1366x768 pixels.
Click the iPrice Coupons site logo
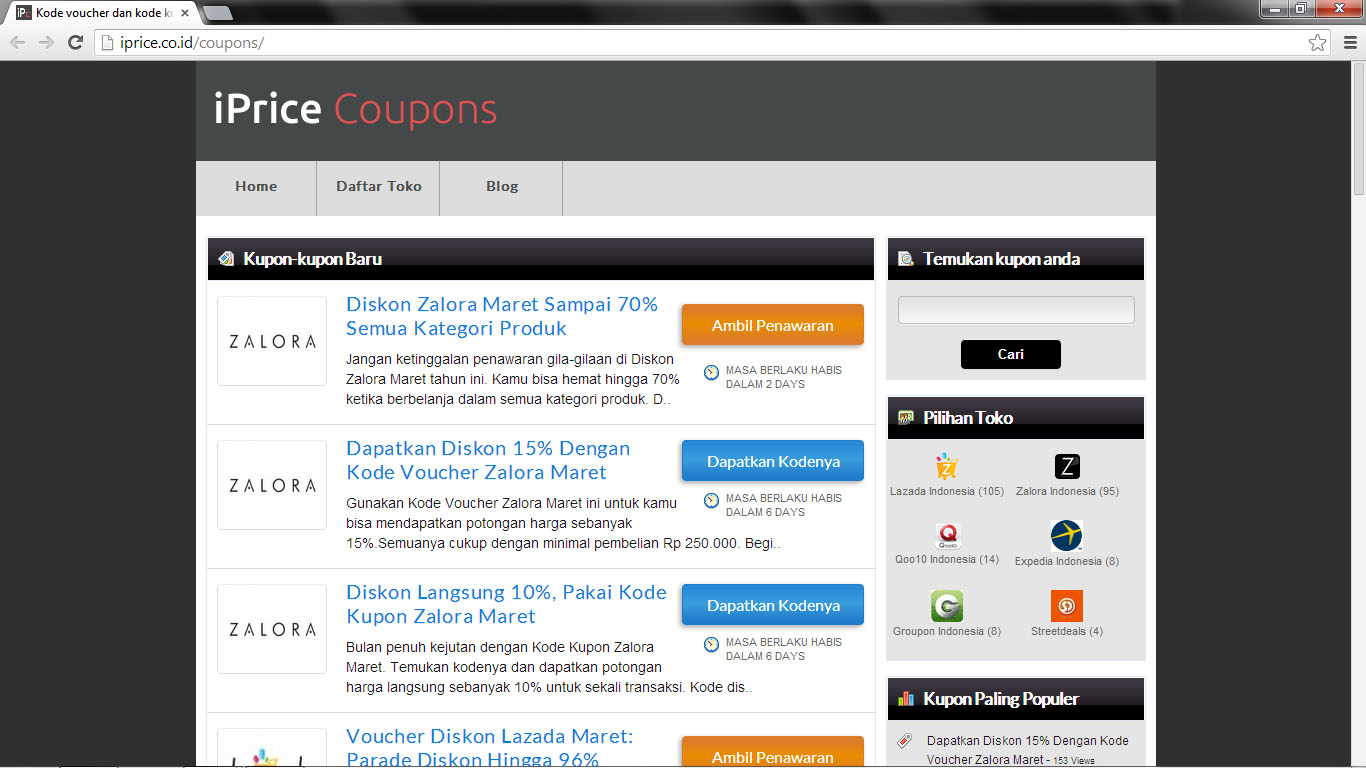pyautogui.click(x=355, y=109)
